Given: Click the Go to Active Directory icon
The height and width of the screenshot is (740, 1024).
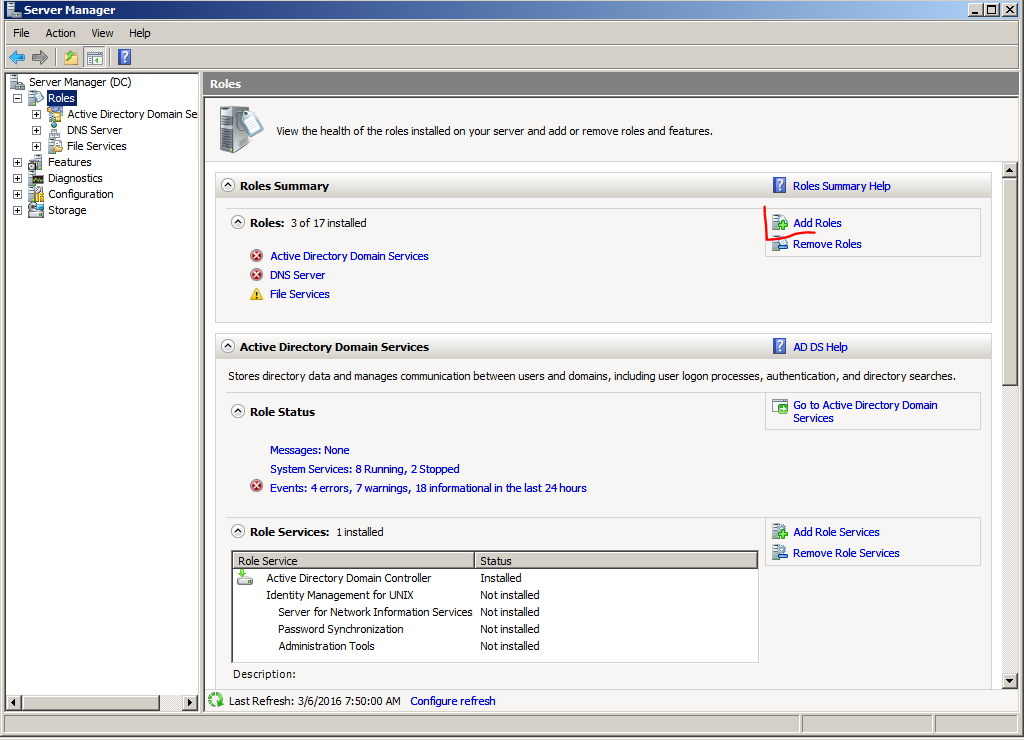Looking at the screenshot, I should (780, 406).
